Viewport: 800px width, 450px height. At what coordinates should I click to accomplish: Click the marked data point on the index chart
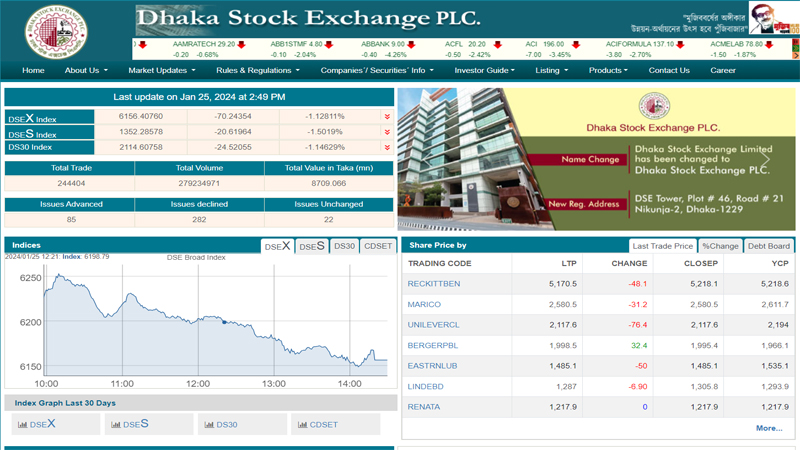point(224,322)
